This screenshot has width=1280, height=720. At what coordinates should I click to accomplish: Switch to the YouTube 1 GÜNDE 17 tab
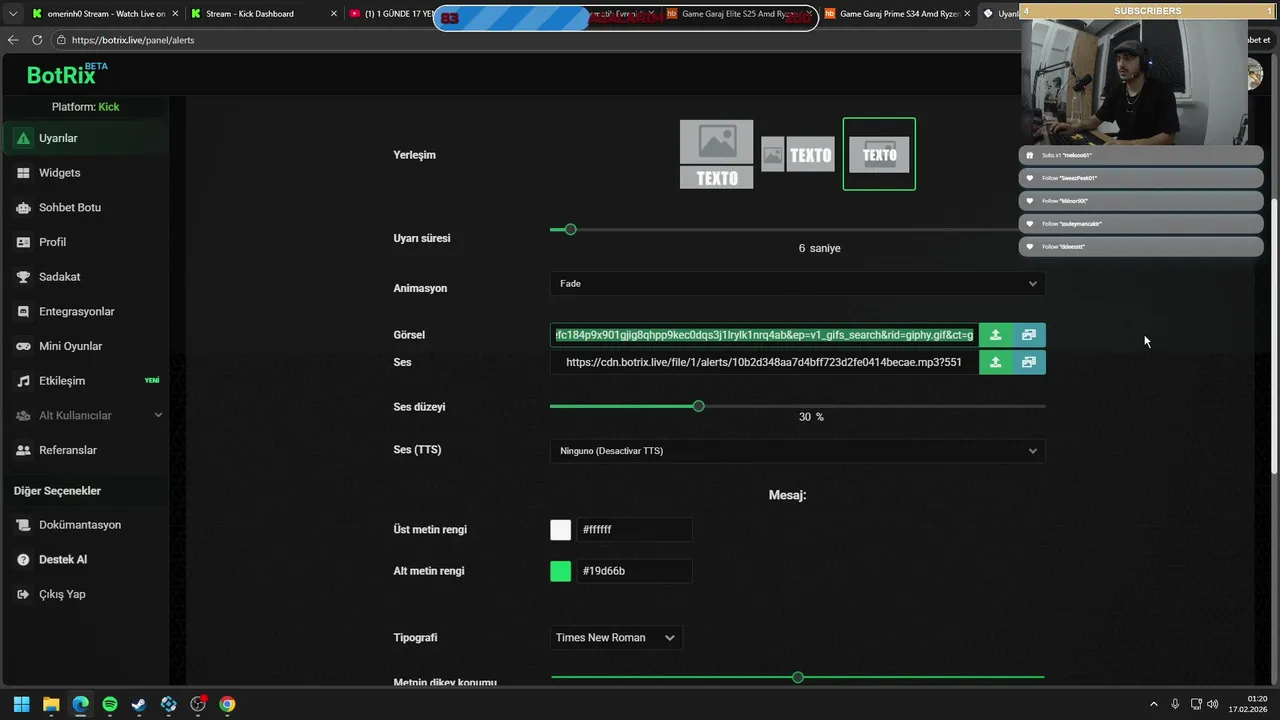[x=390, y=14]
